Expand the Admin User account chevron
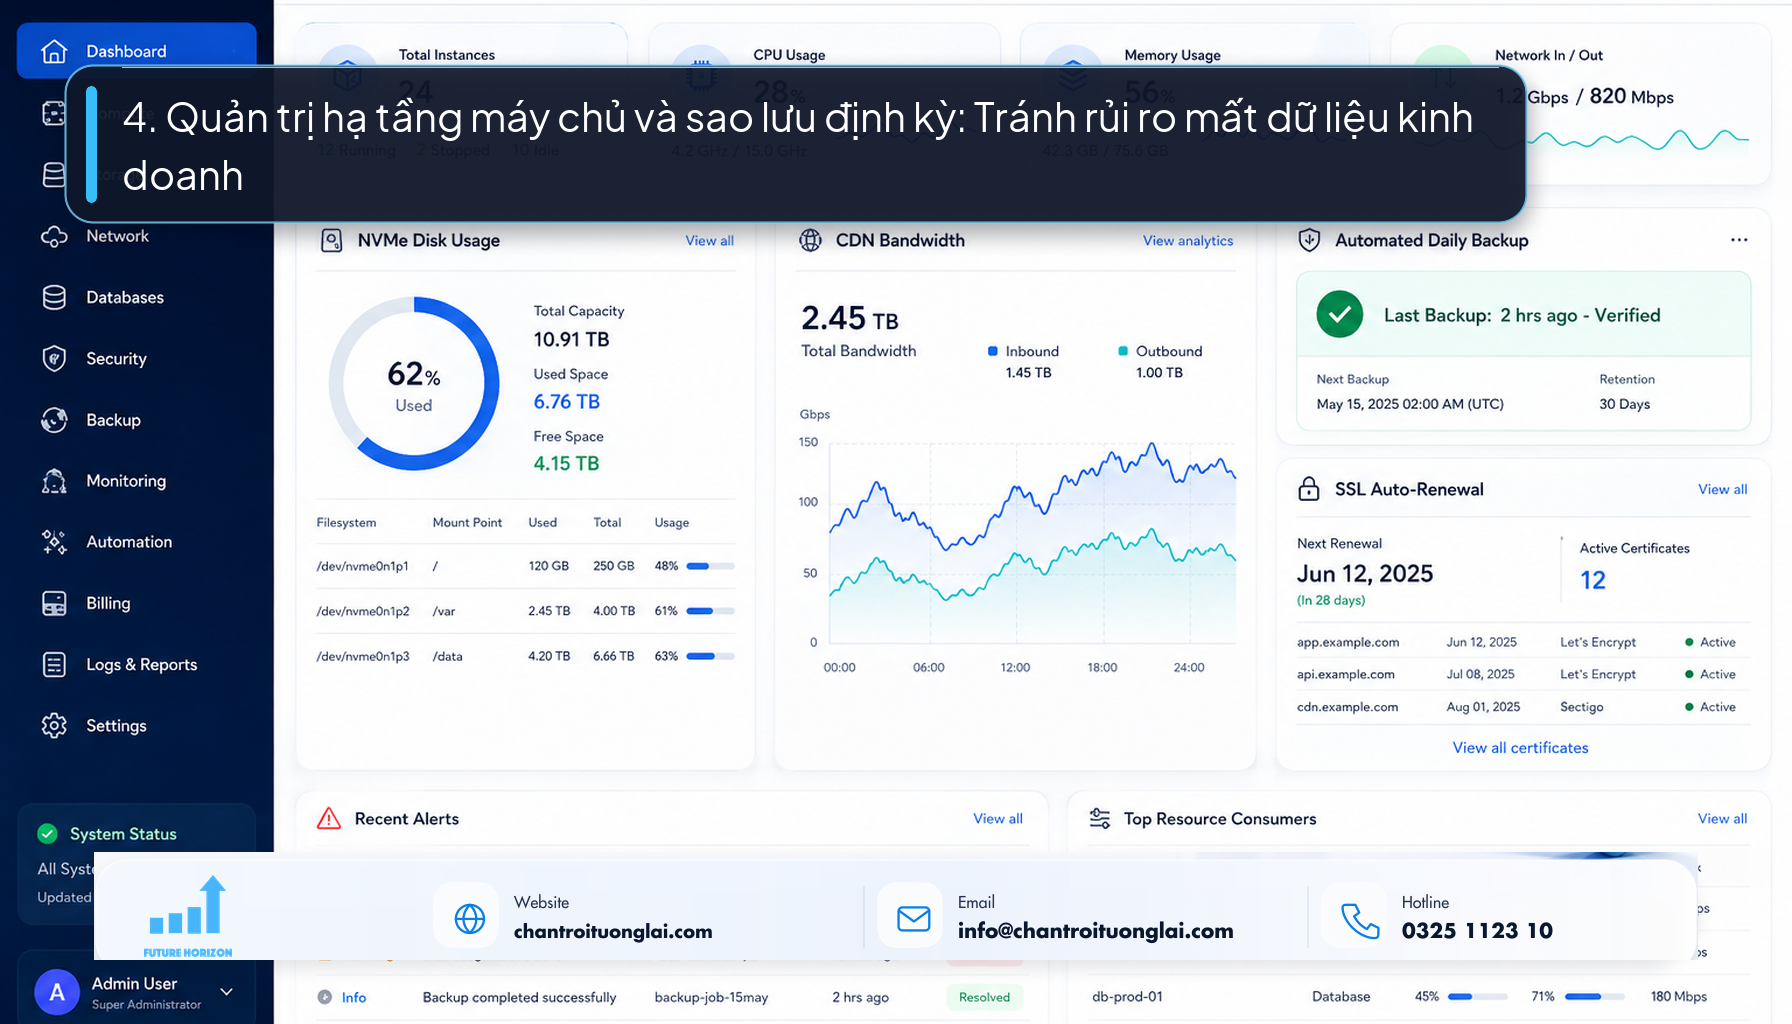The image size is (1792, 1024). (x=227, y=992)
